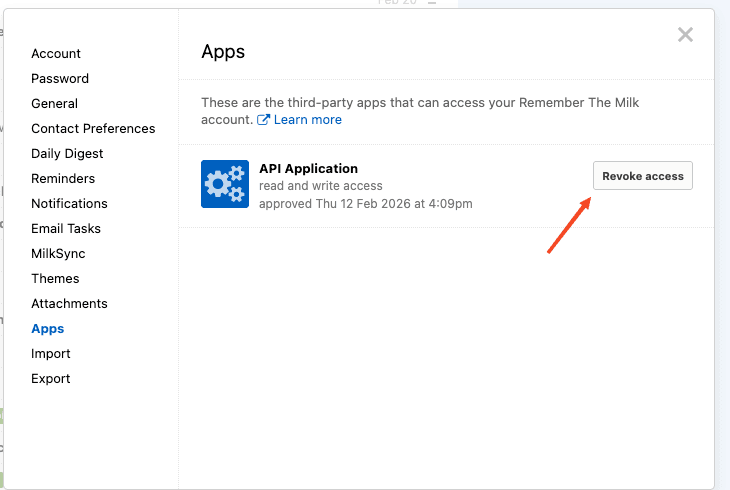Open the Account settings section
730x490 pixels.
56,54
